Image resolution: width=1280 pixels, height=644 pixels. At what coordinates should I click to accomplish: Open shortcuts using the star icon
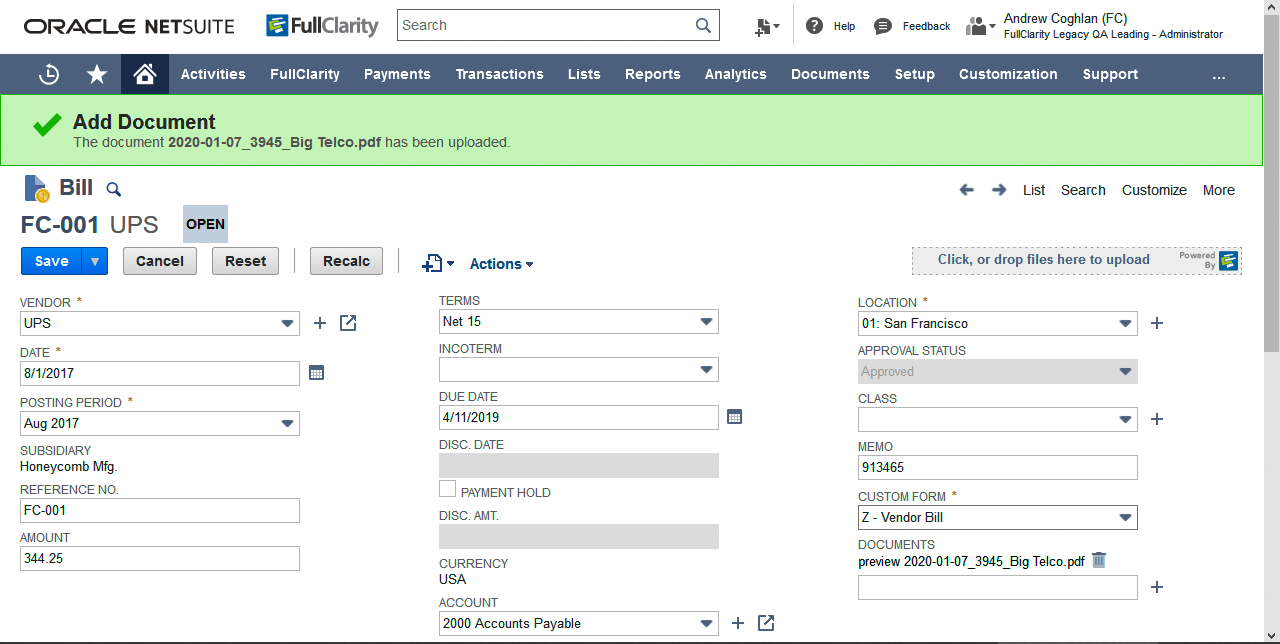(x=96, y=73)
